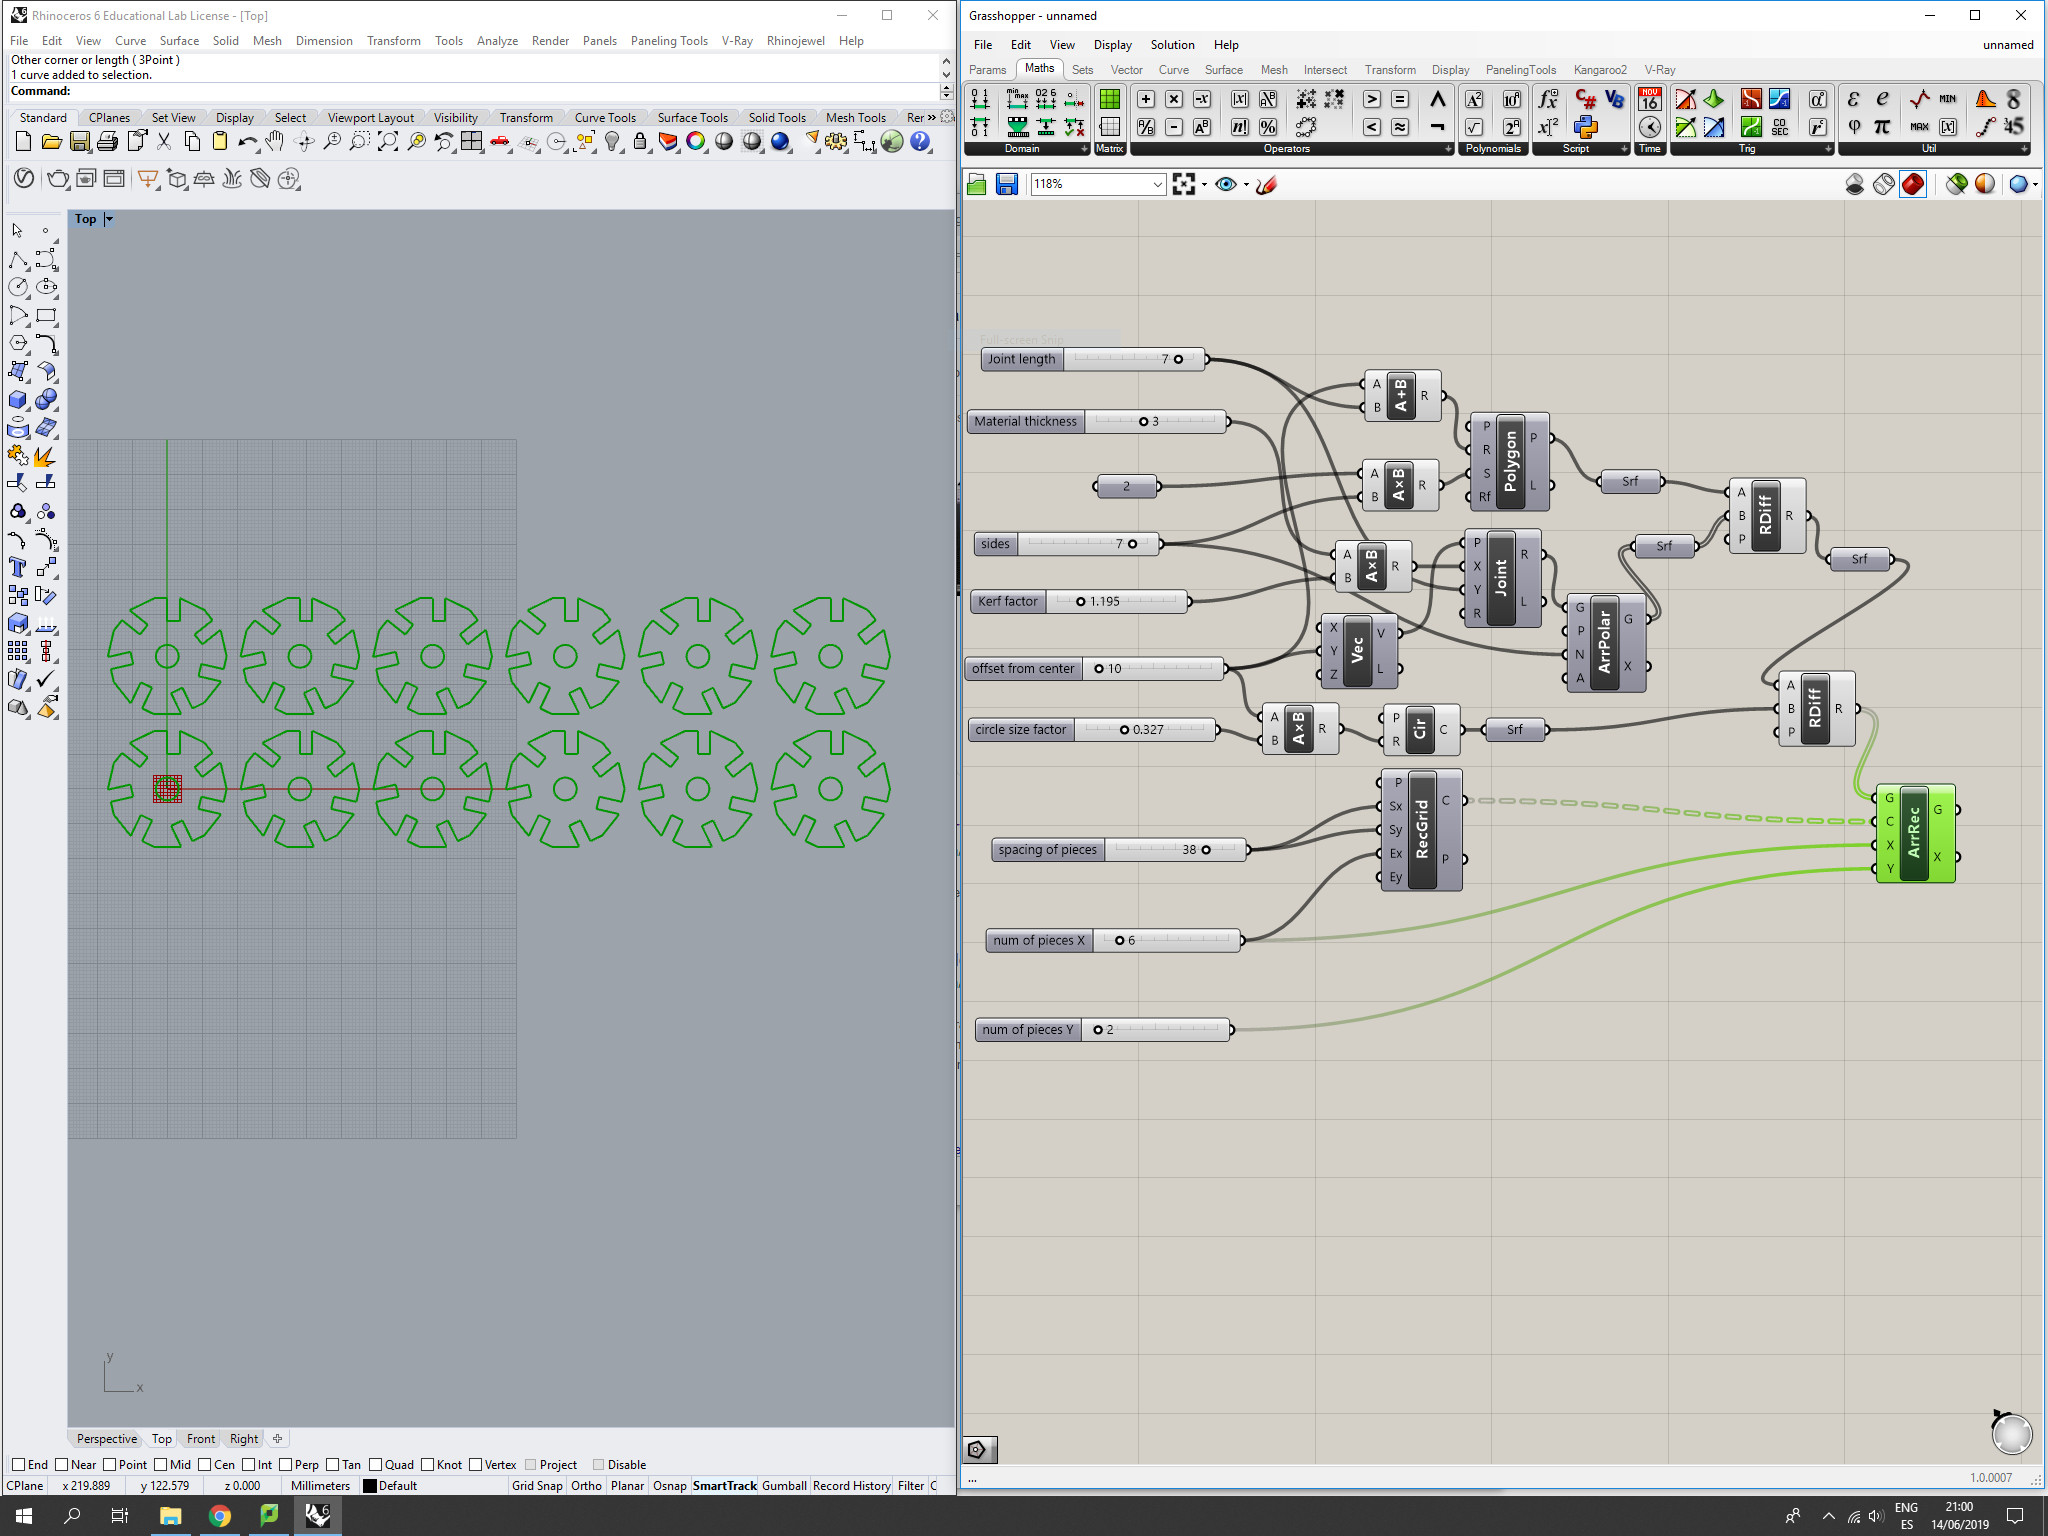The width and height of the screenshot is (2048, 1536).
Task: Toggle the Quad osnap checkbox
Action: coord(376,1465)
